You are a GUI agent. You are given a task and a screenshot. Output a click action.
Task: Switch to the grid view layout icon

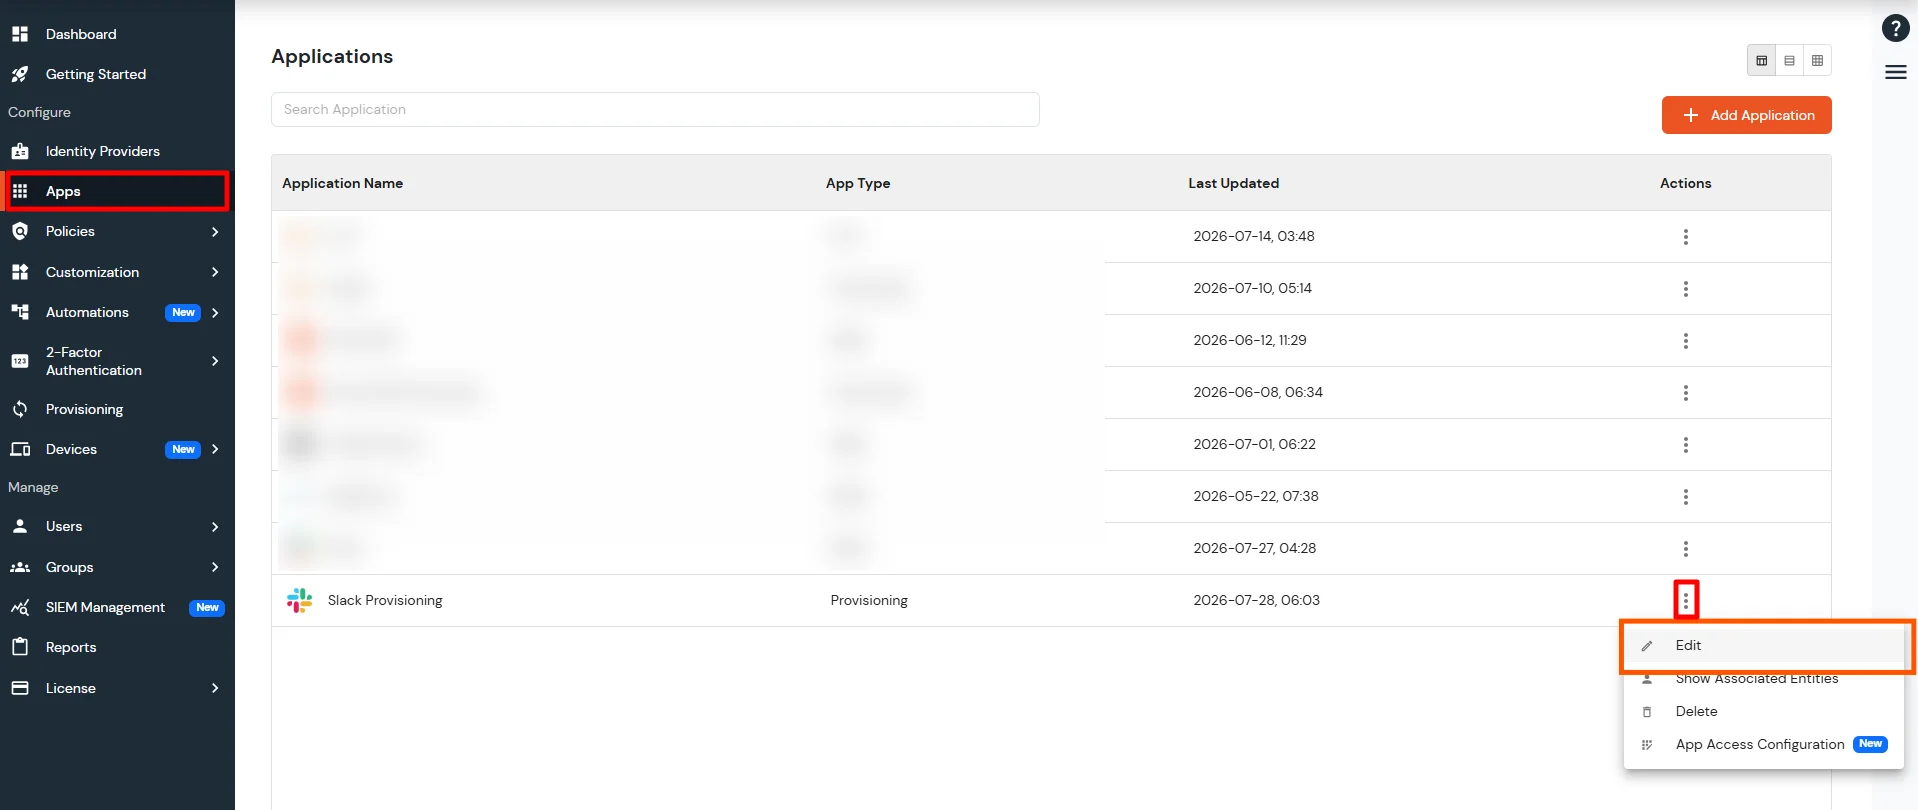tap(1817, 60)
